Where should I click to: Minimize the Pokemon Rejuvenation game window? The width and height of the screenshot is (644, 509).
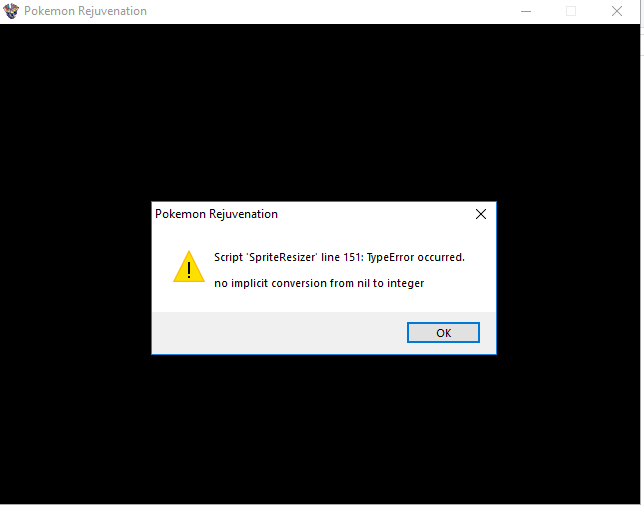click(x=526, y=11)
